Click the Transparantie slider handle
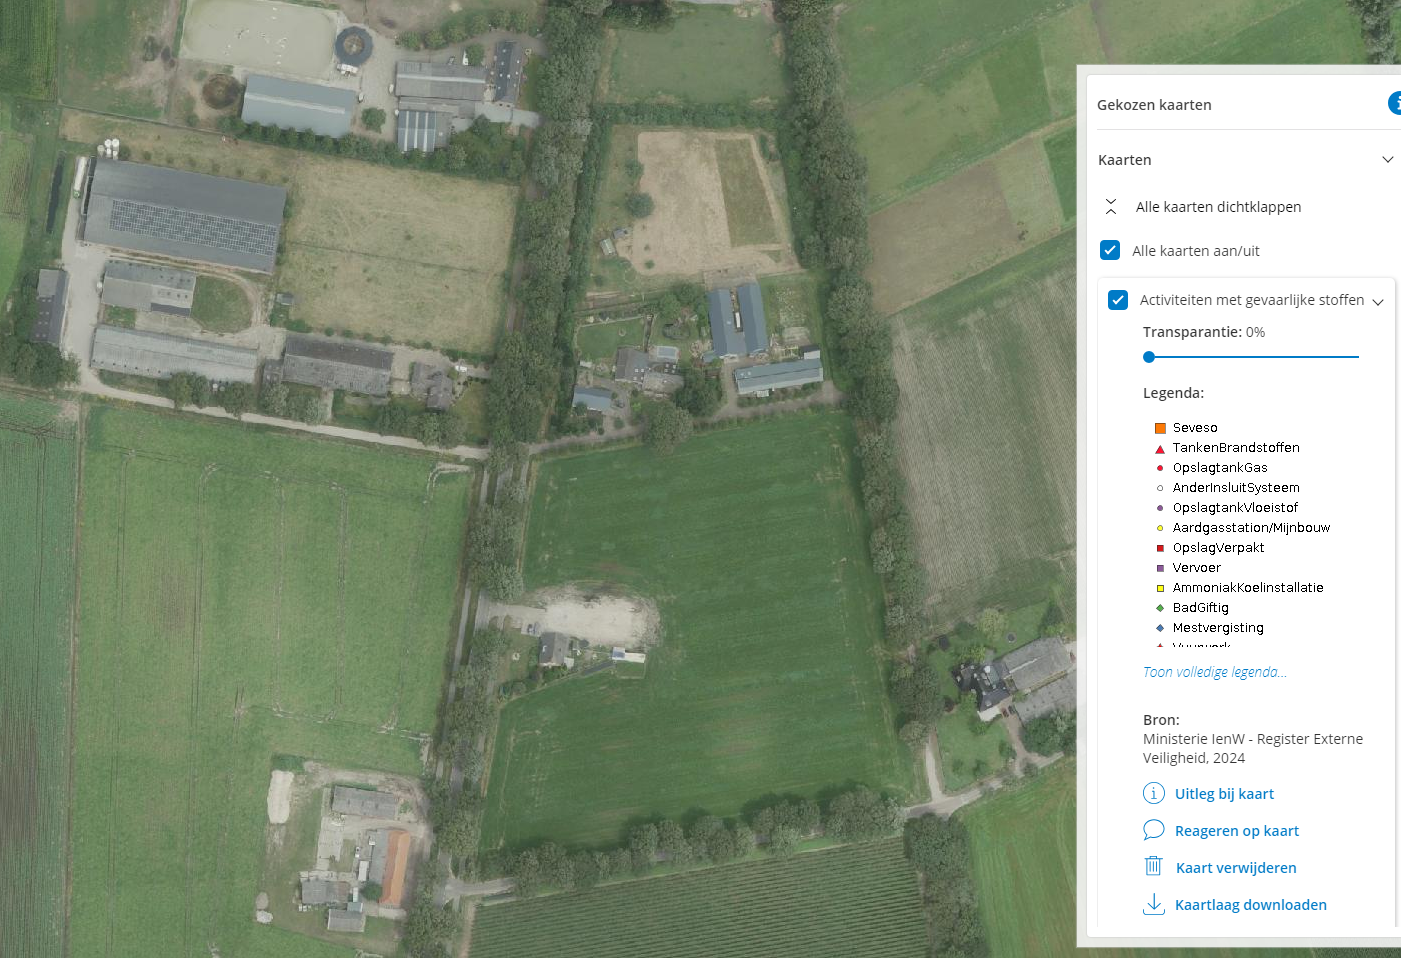 1149,357
